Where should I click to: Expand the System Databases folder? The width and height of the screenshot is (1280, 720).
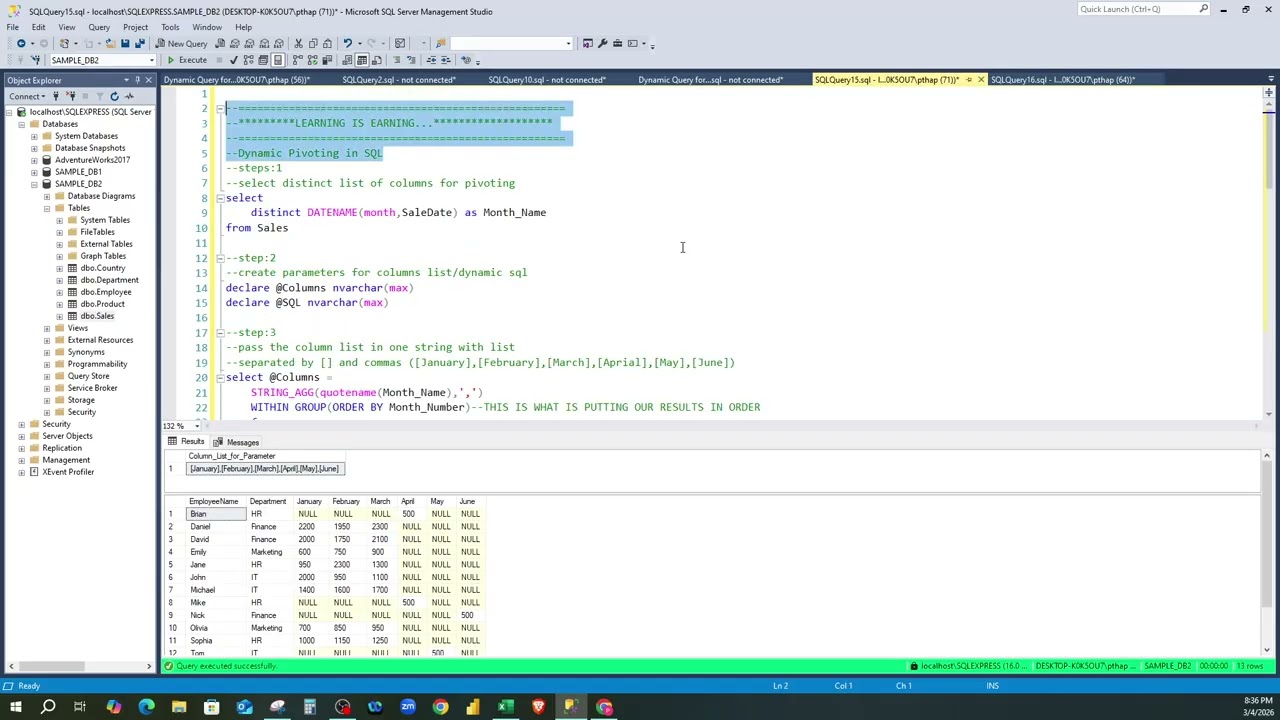[34, 136]
